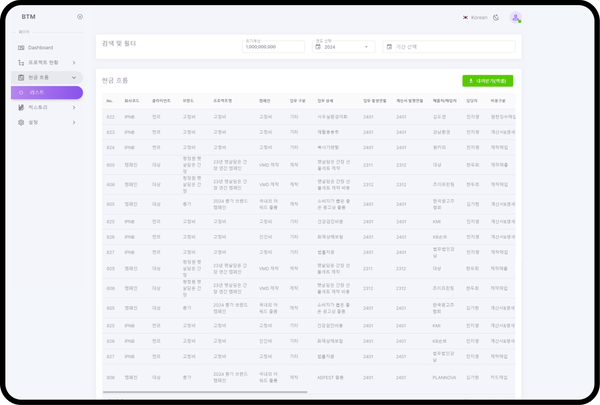Viewport: 600px width, 405px height.
Task: Click the 초기예산 input with 1,000,000,000
Action: (273, 47)
